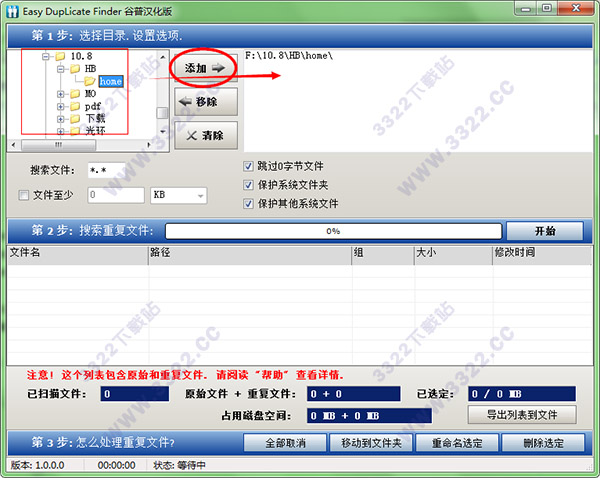Sort by 大小 column header
The image size is (600, 478).
point(453,255)
